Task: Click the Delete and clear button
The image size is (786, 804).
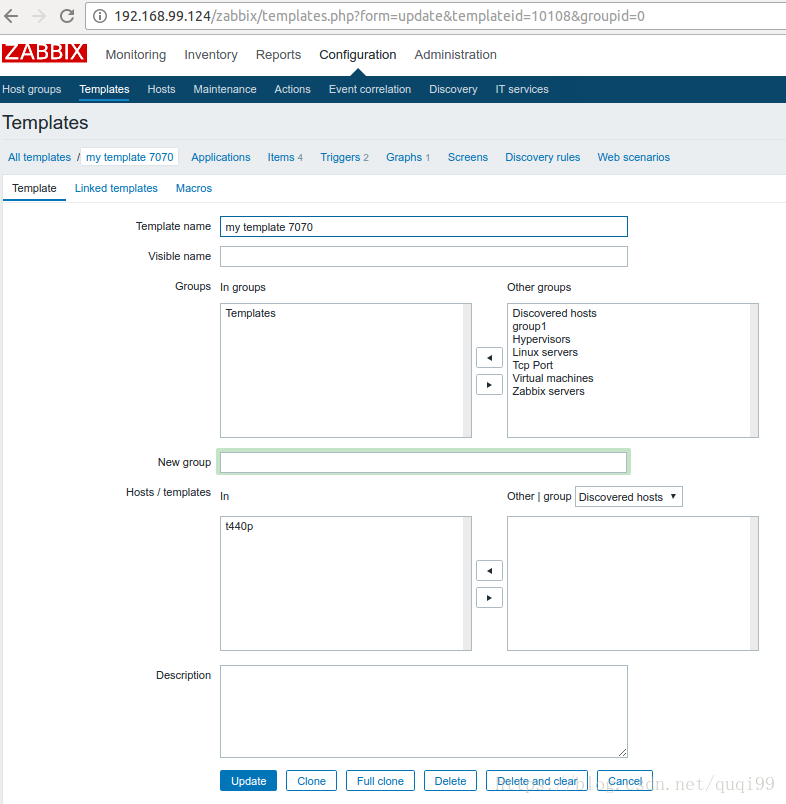Action: click(537, 781)
